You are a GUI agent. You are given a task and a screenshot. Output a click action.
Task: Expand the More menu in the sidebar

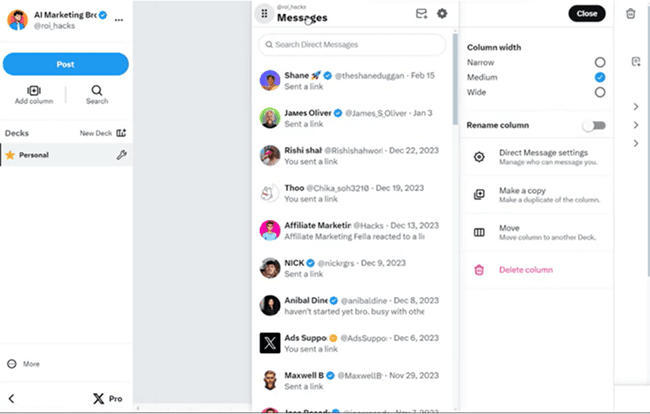point(24,364)
